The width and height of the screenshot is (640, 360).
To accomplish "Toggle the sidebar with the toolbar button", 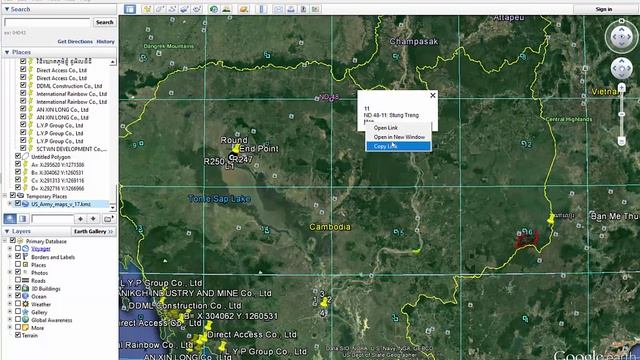I will 130,9.
